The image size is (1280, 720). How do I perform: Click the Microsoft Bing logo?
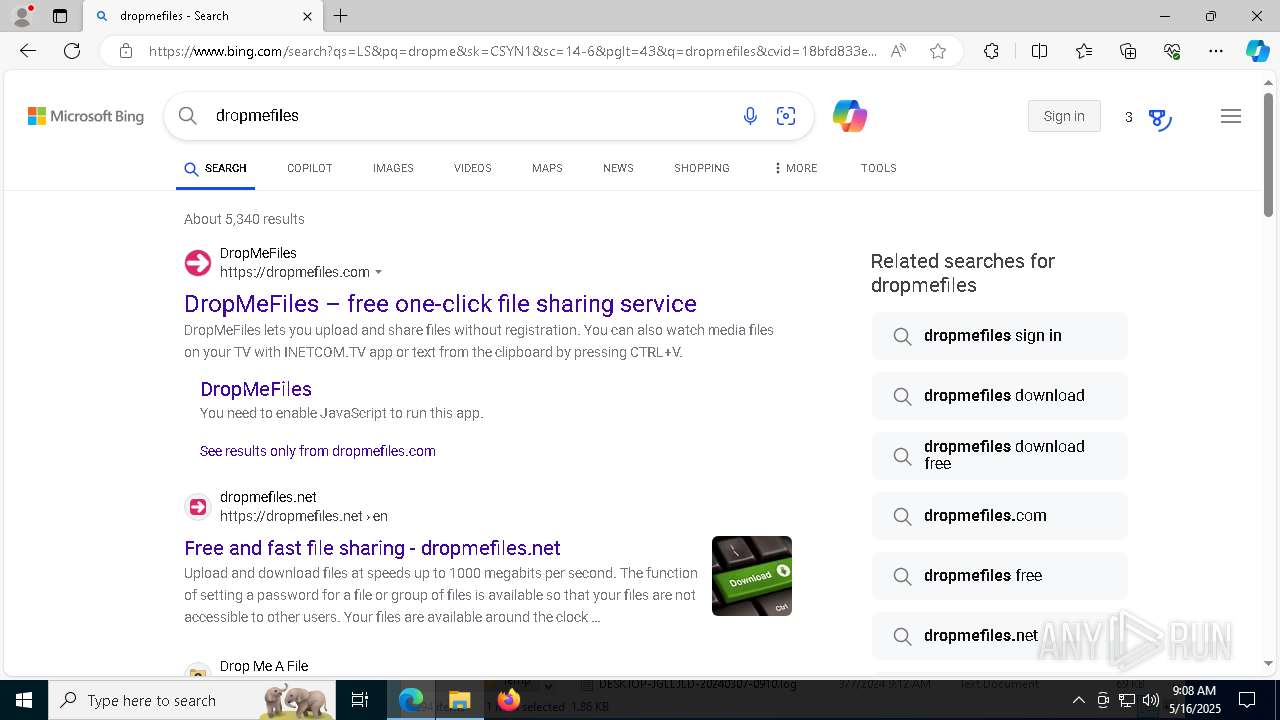[86, 116]
